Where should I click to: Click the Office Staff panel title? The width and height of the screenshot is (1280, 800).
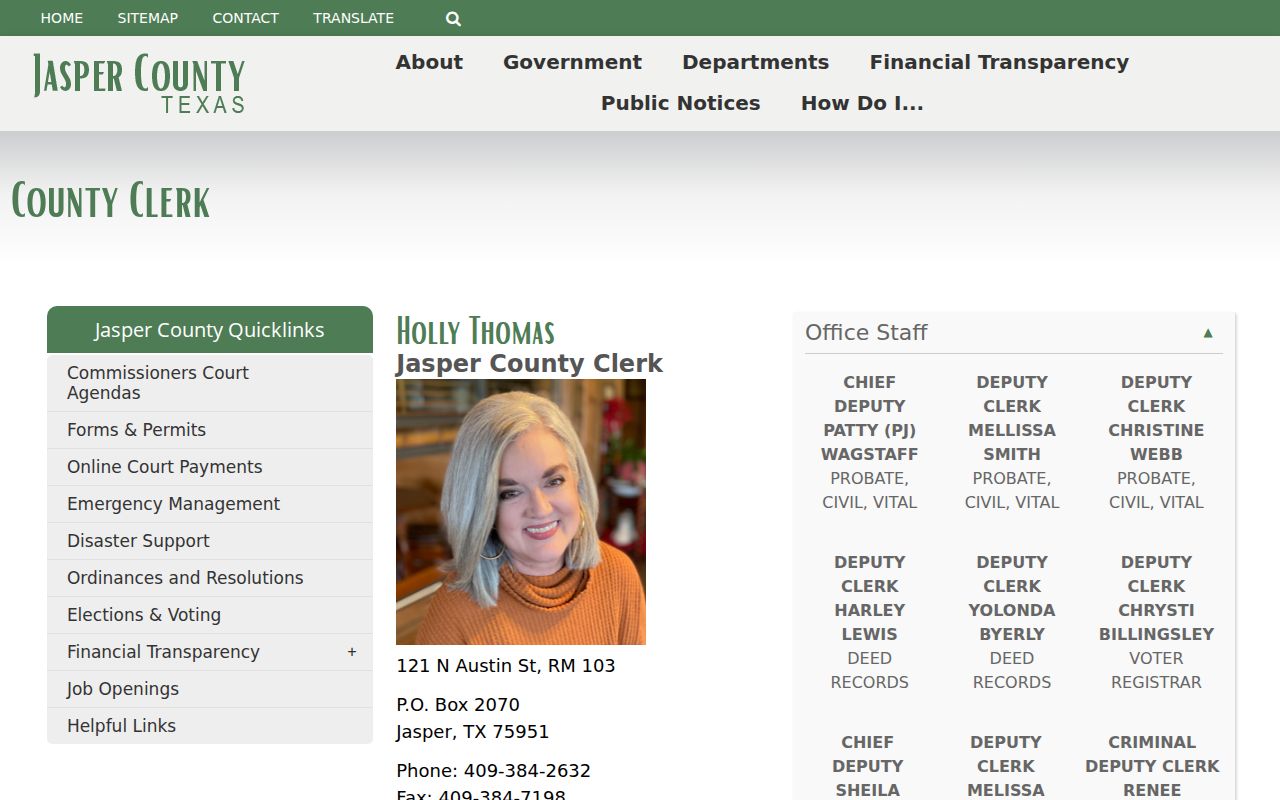[x=866, y=333]
